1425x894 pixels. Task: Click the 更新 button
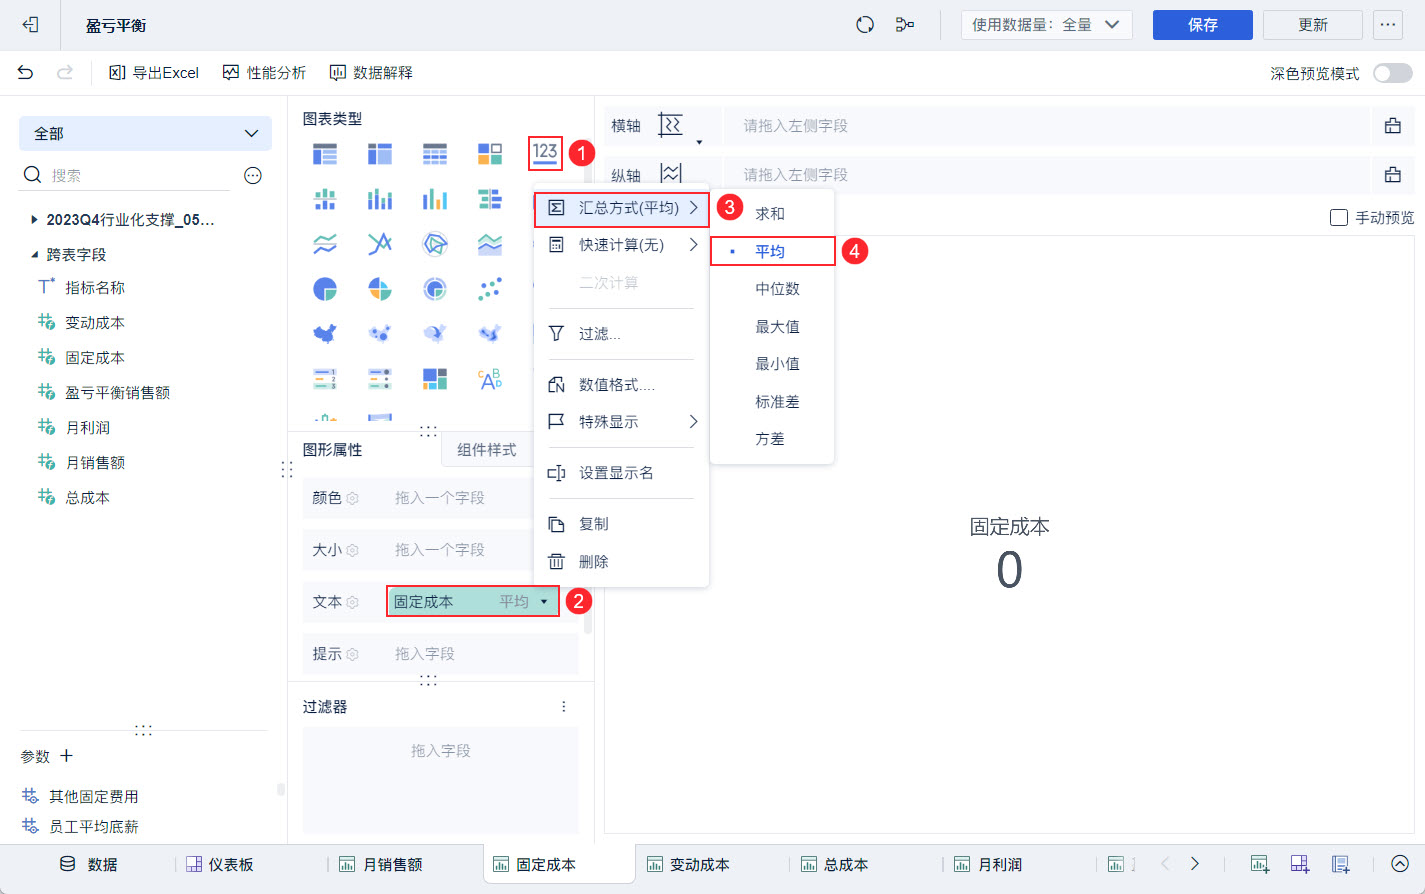click(1312, 25)
